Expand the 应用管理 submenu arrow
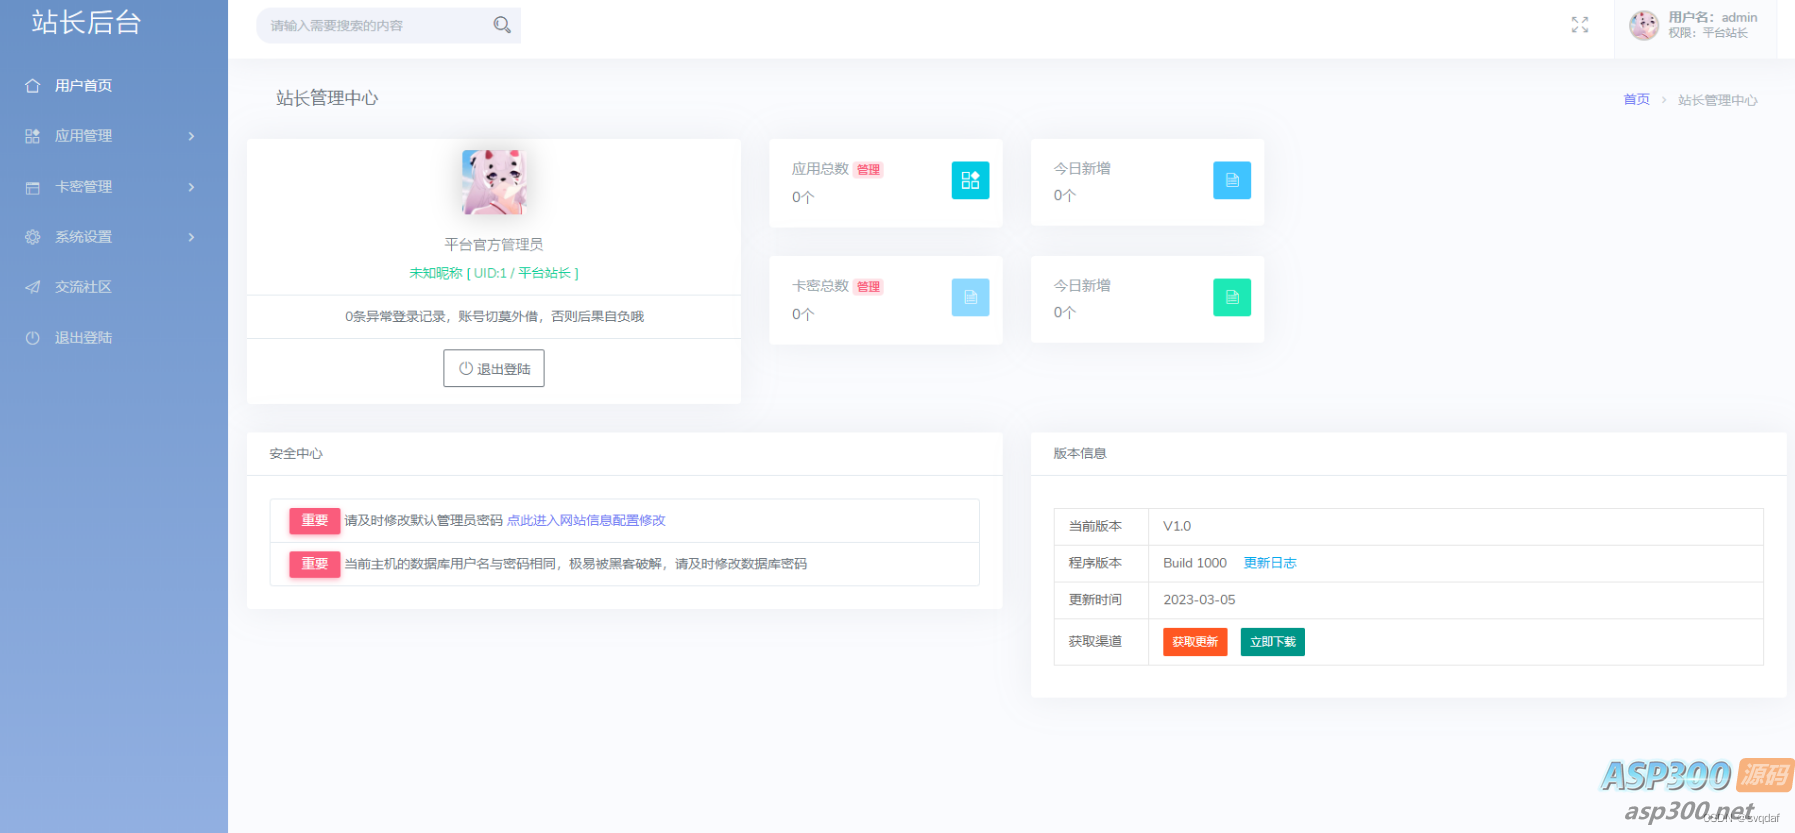 coord(191,136)
